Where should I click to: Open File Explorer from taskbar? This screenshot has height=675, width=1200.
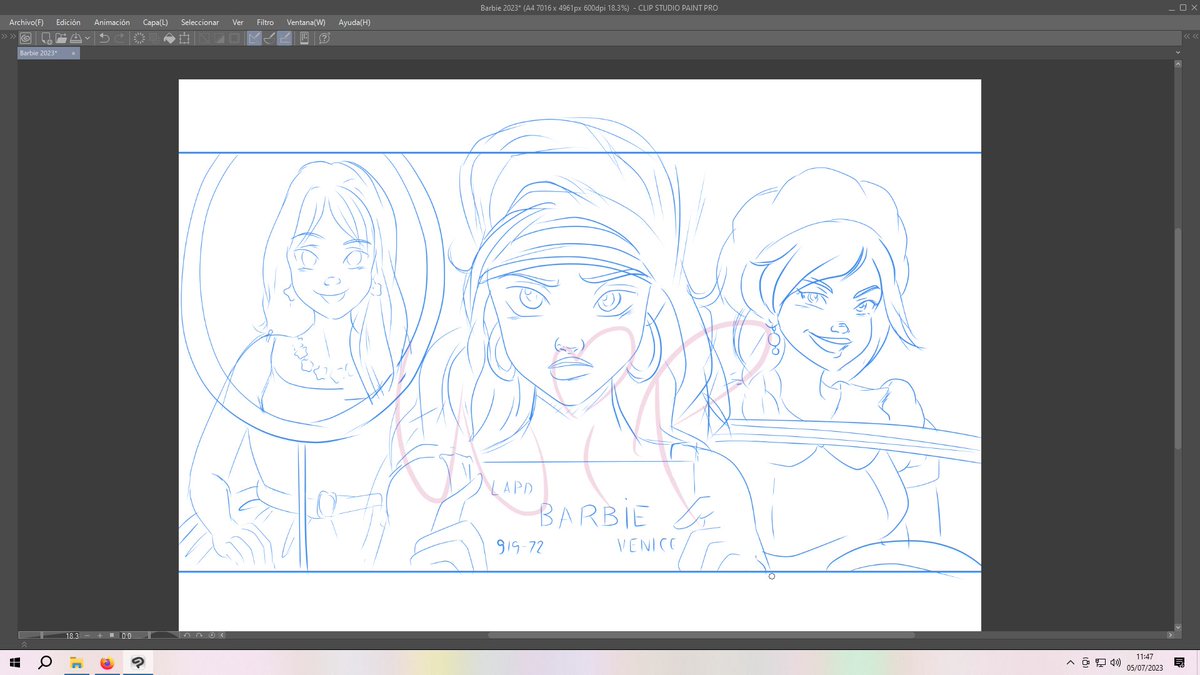[76, 662]
